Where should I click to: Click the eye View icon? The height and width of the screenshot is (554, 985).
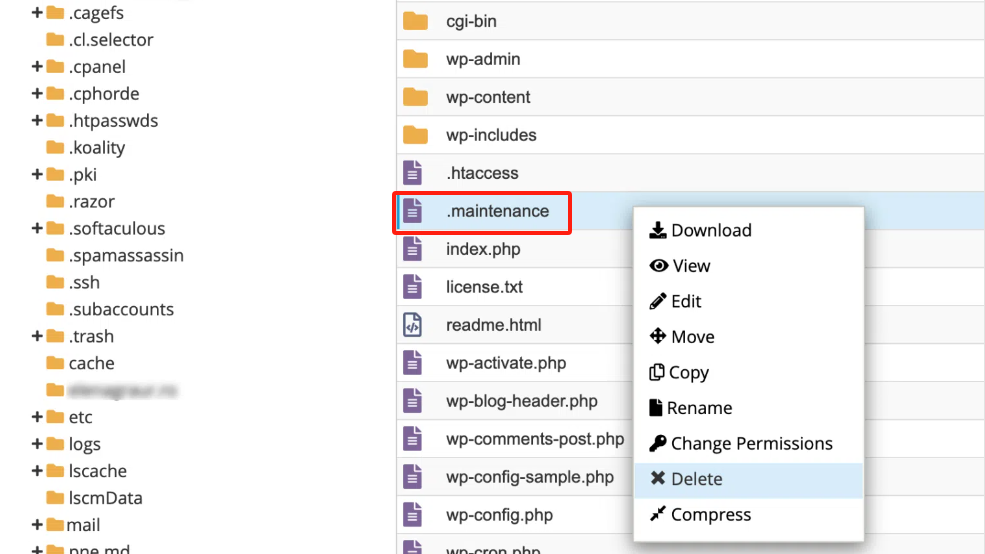pos(658,266)
